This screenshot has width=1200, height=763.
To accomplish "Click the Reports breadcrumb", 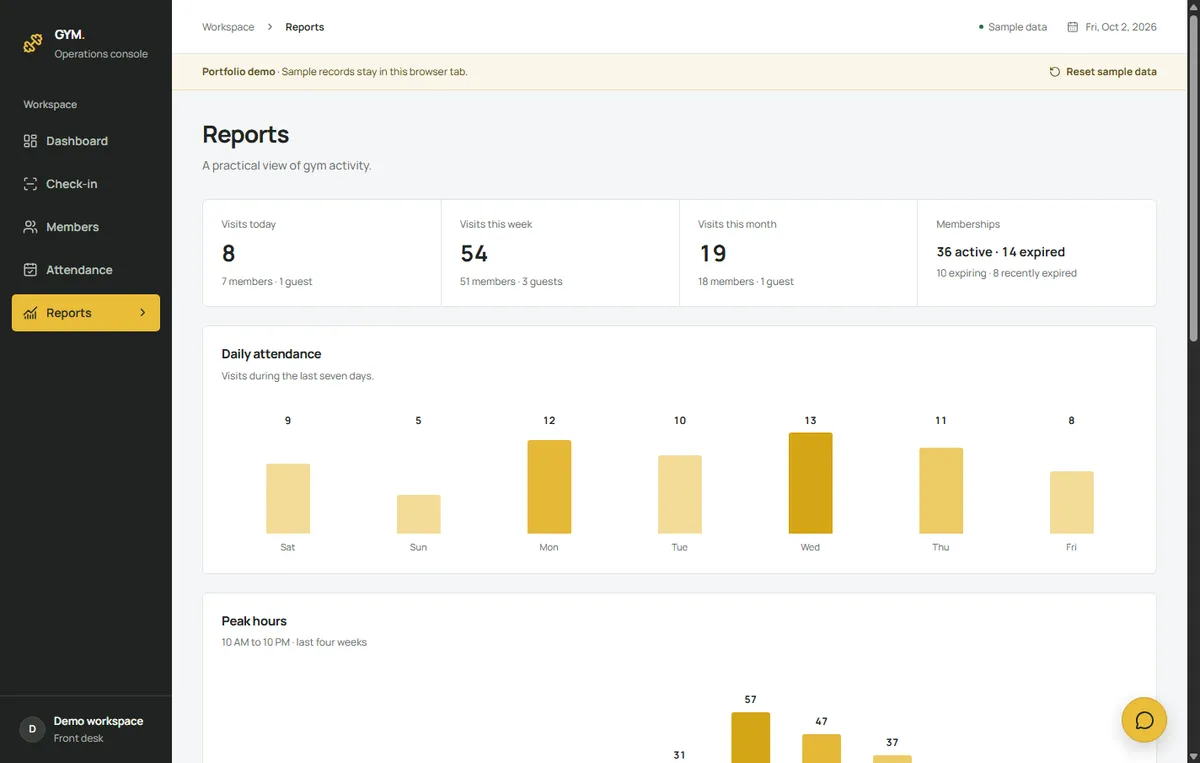I will [305, 27].
